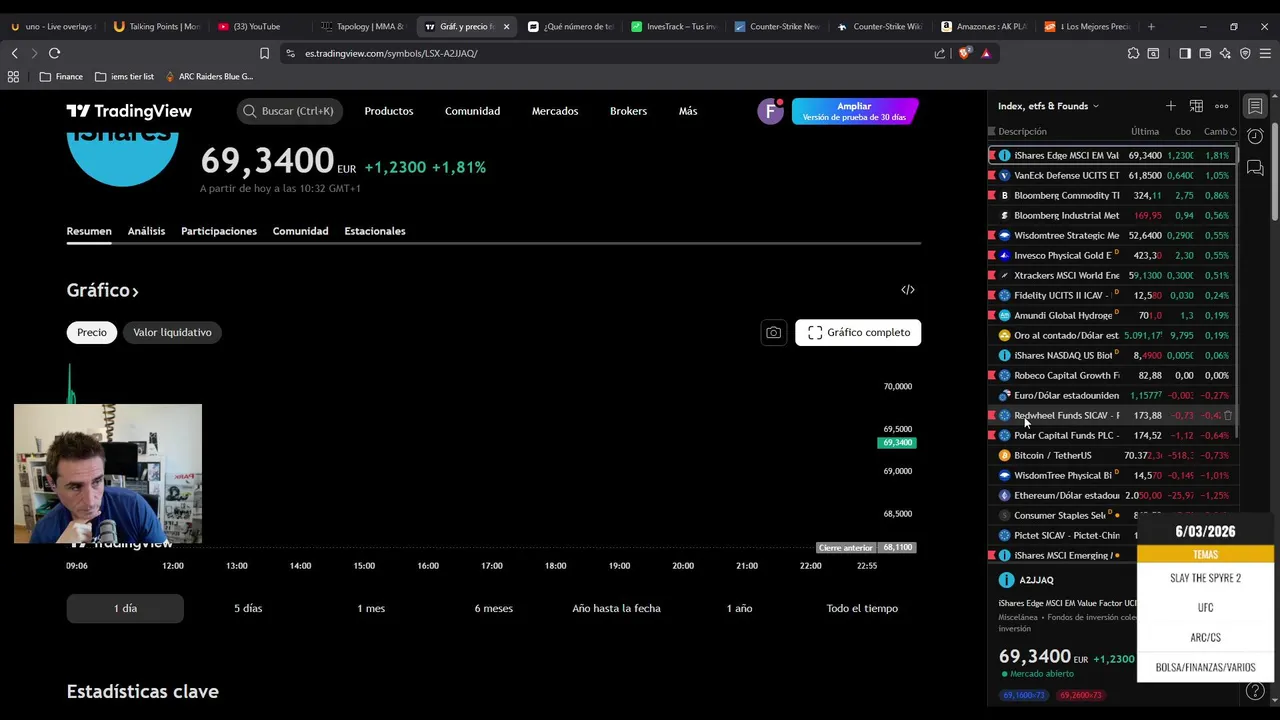Select Todo el tiempo range
Viewport: 1280px width, 720px height.
pos(862,608)
